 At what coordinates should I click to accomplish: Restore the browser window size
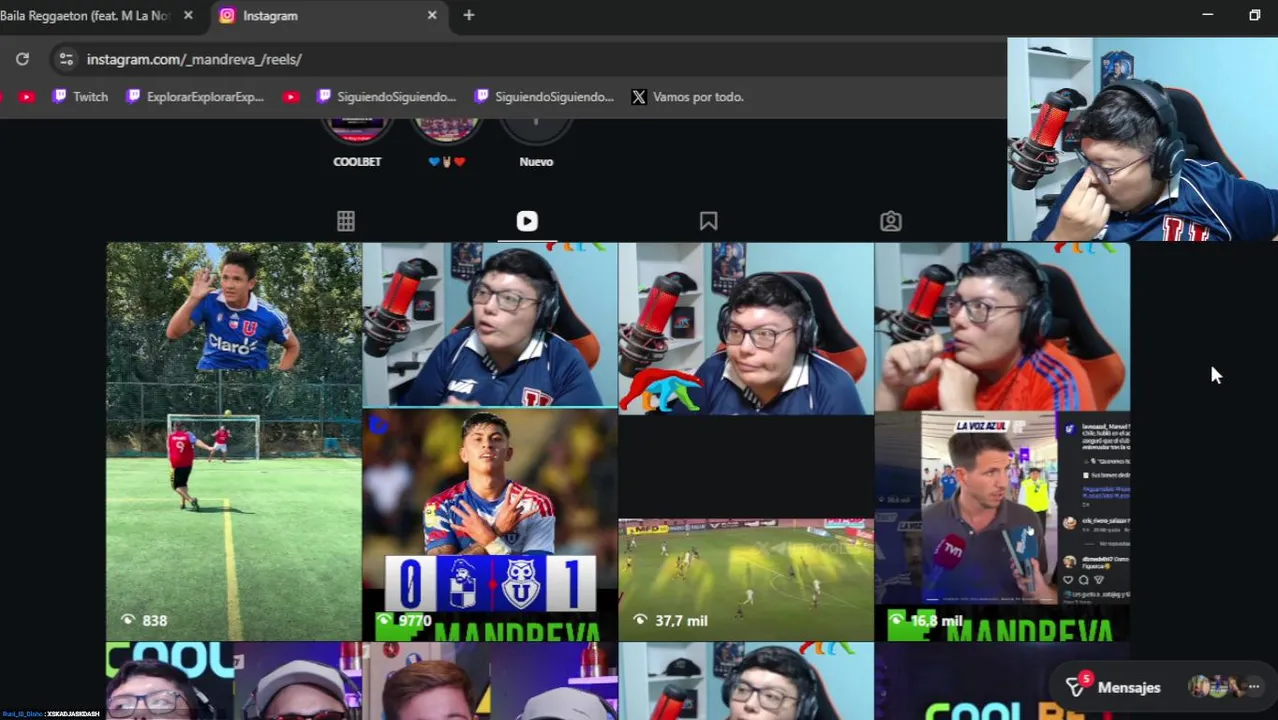(1254, 15)
